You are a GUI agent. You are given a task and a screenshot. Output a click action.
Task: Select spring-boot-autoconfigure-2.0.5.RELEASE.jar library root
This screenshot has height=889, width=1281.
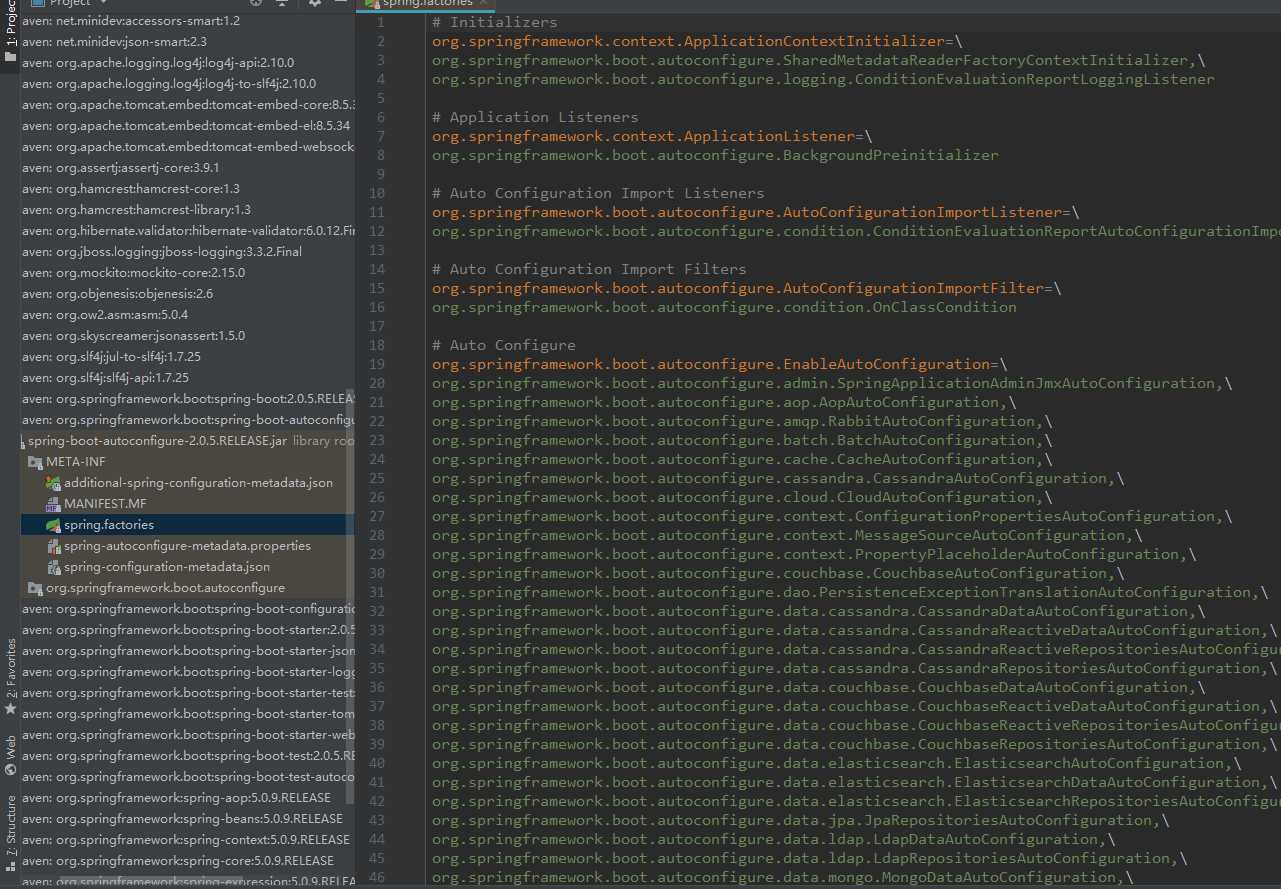[157, 441]
